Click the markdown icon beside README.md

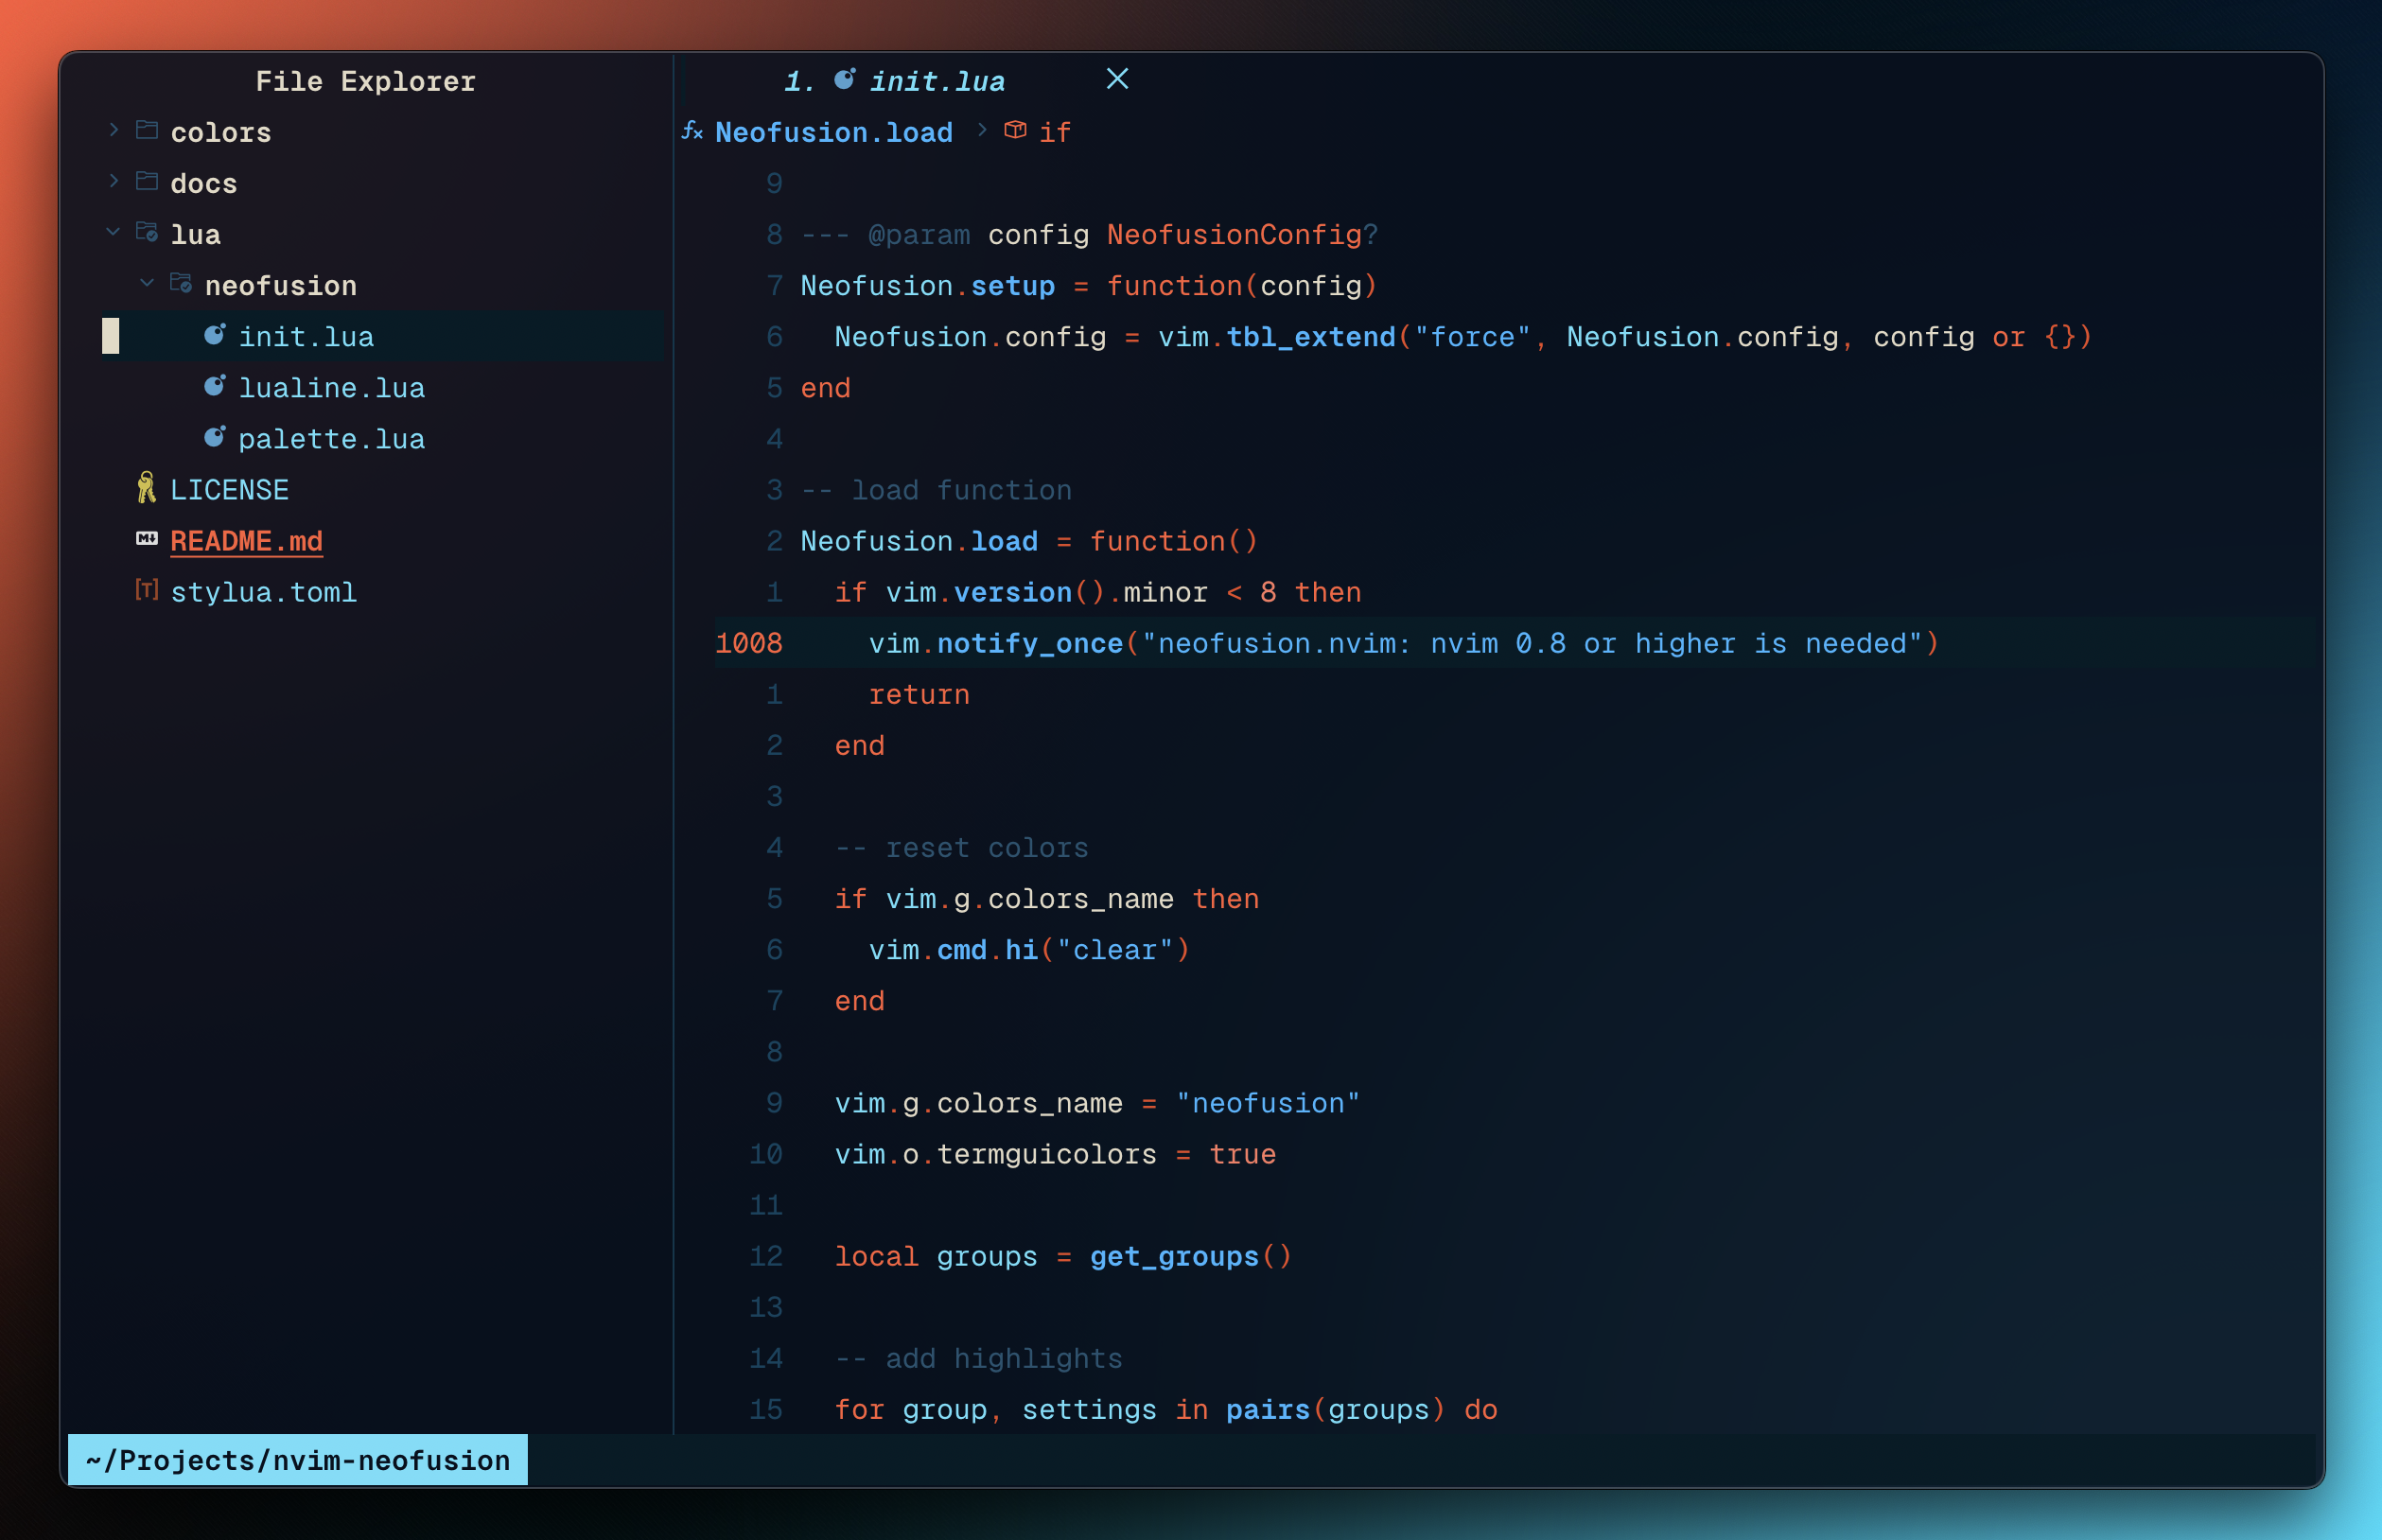coord(146,539)
